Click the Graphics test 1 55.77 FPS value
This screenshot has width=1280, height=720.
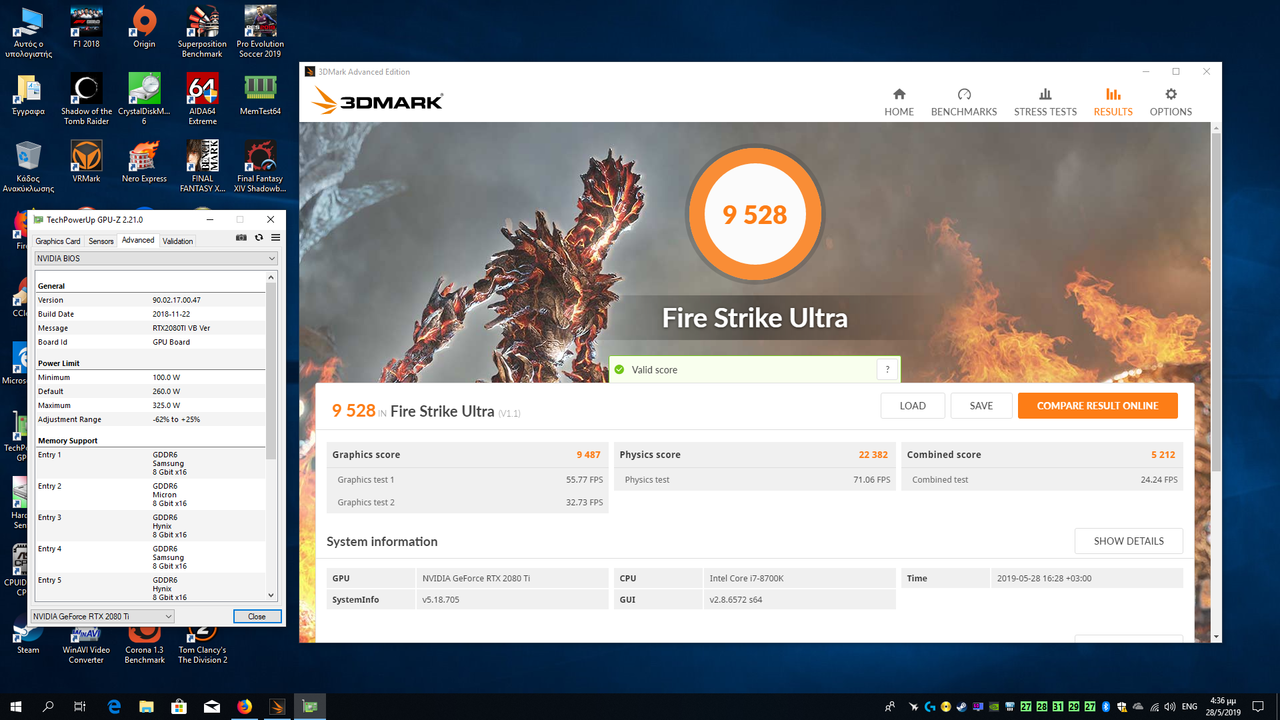585,480
